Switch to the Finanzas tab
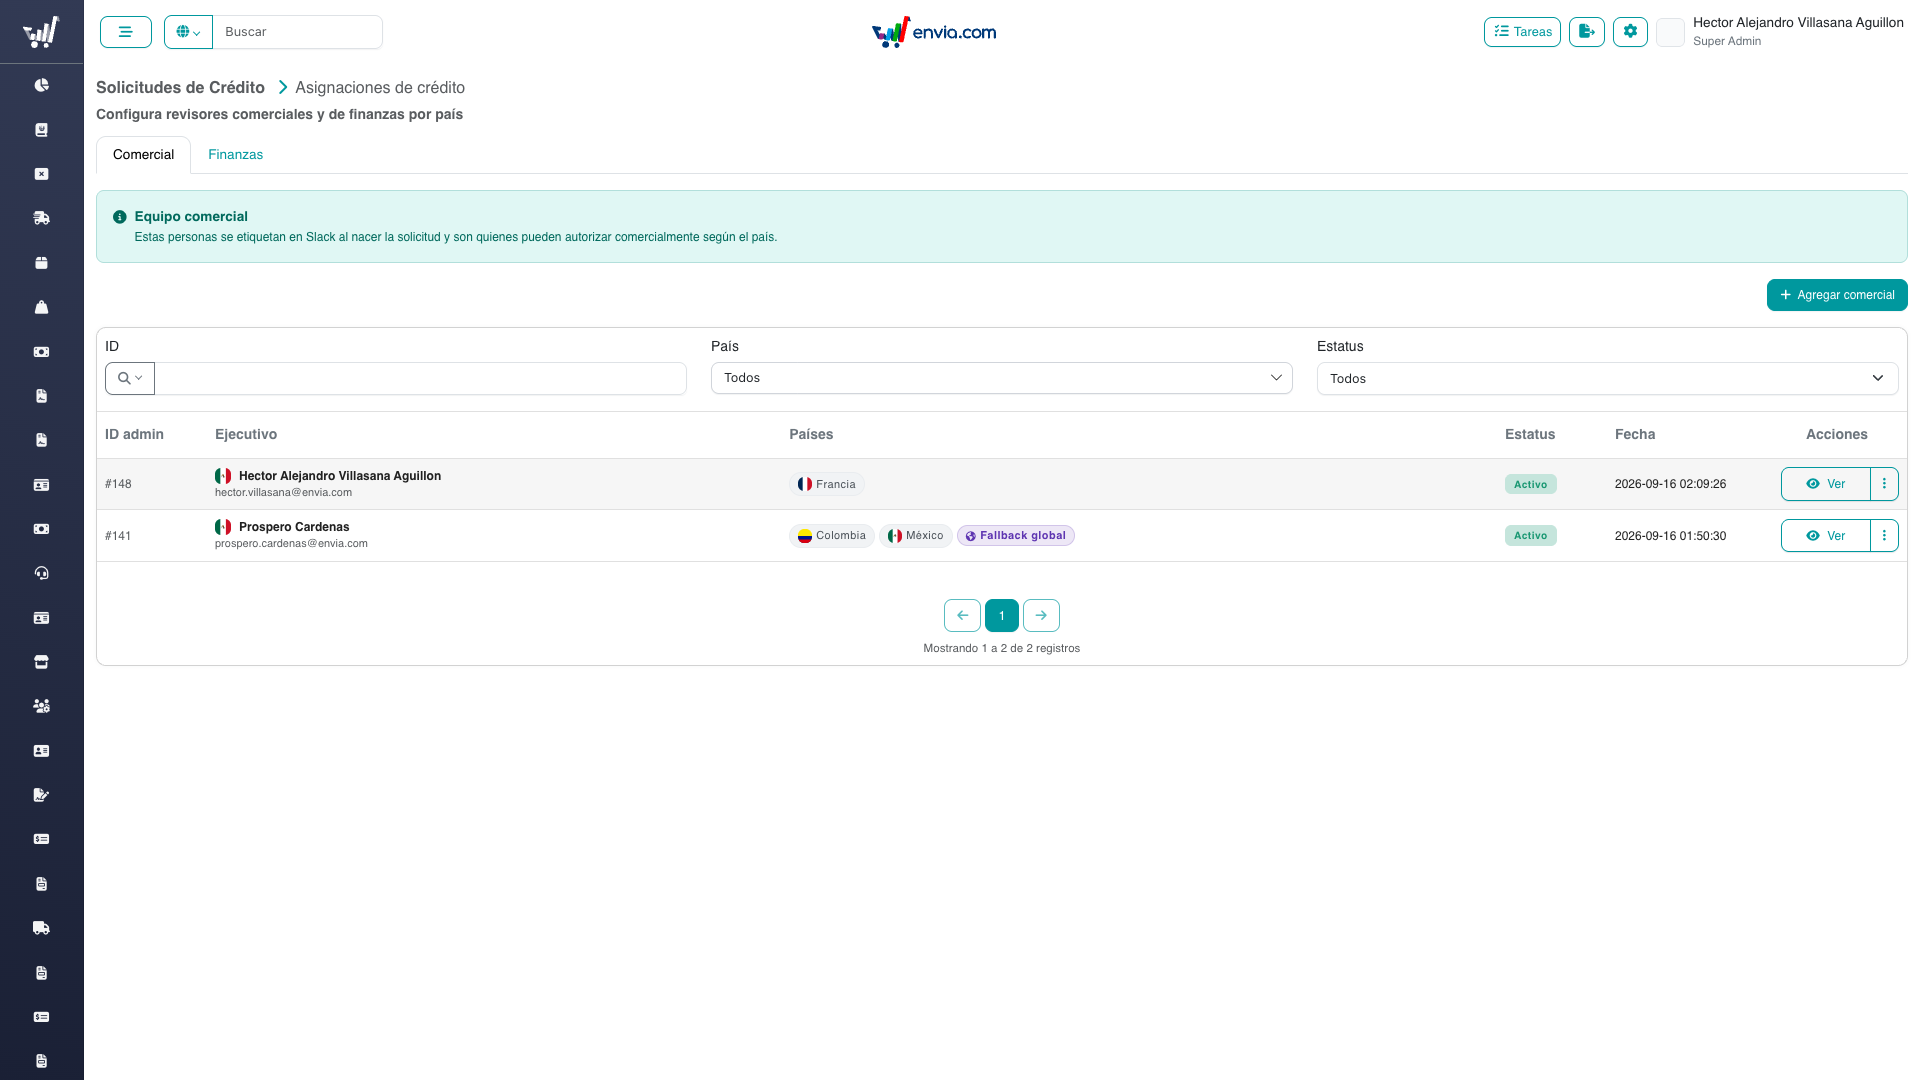 (235, 154)
